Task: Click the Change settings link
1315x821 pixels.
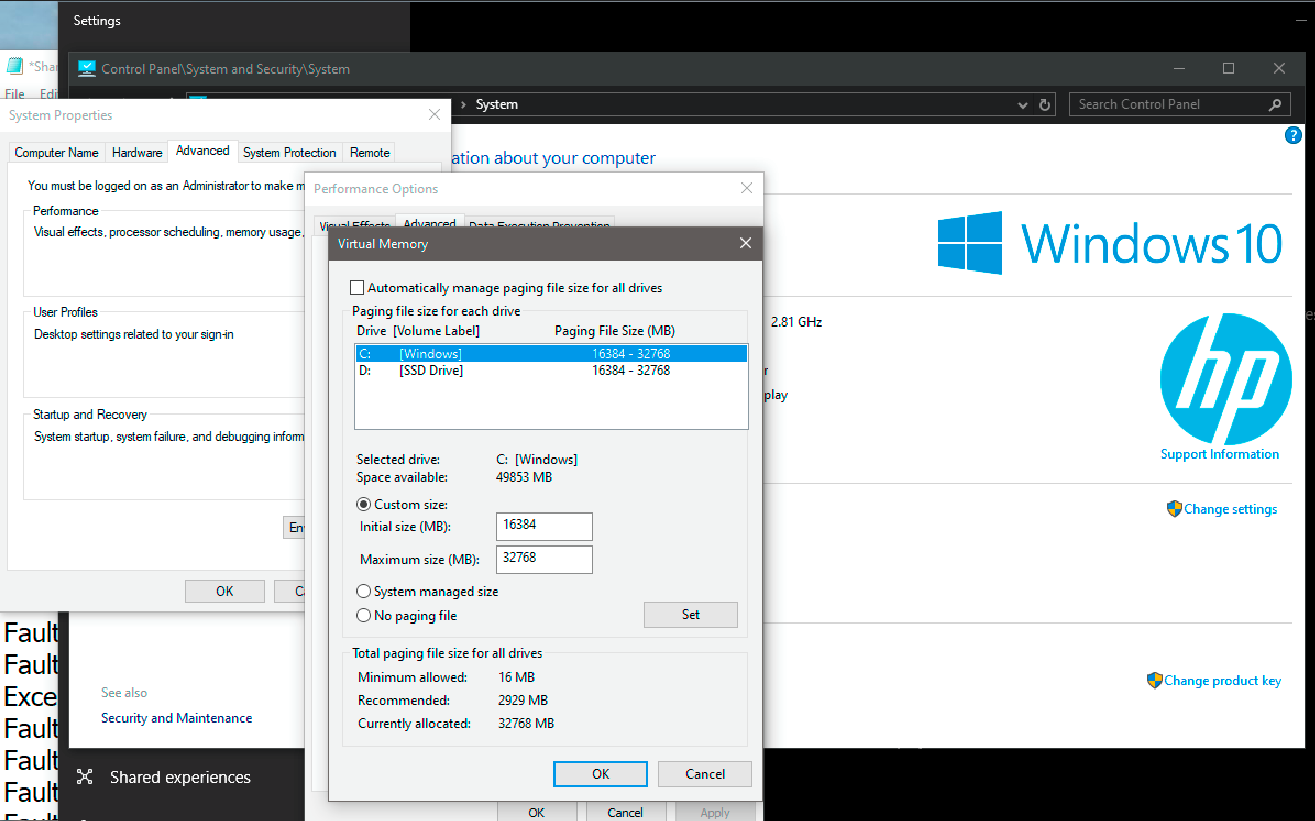Action: point(1230,509)
